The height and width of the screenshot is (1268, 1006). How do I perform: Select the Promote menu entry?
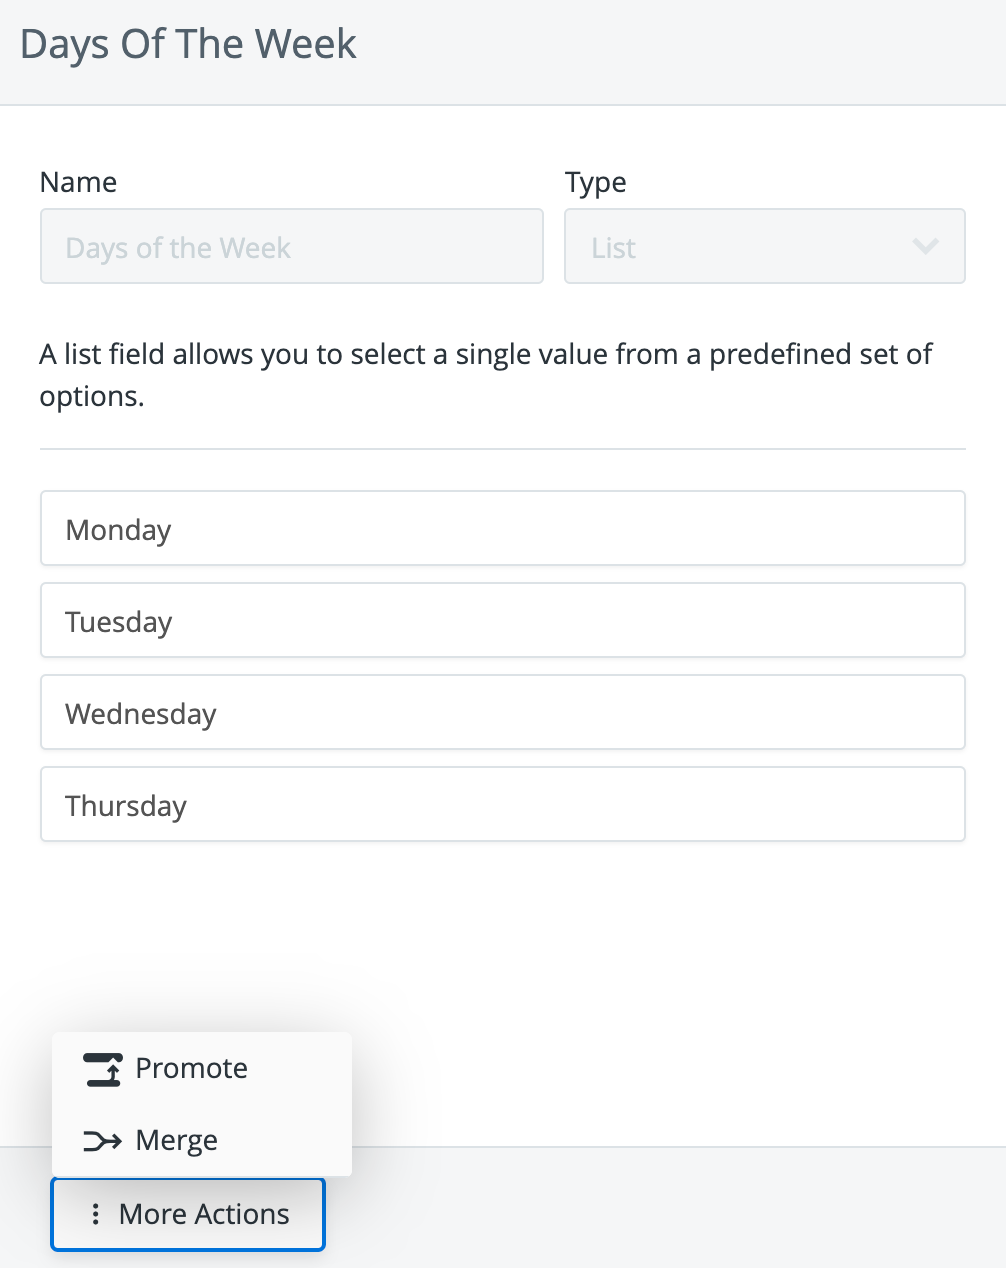tap(202, 1069)
